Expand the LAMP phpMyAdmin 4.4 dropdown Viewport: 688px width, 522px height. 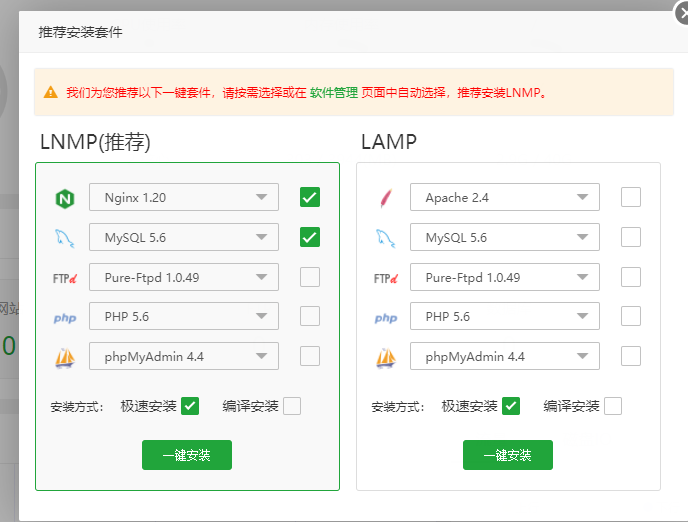click(x=505, y=356)
